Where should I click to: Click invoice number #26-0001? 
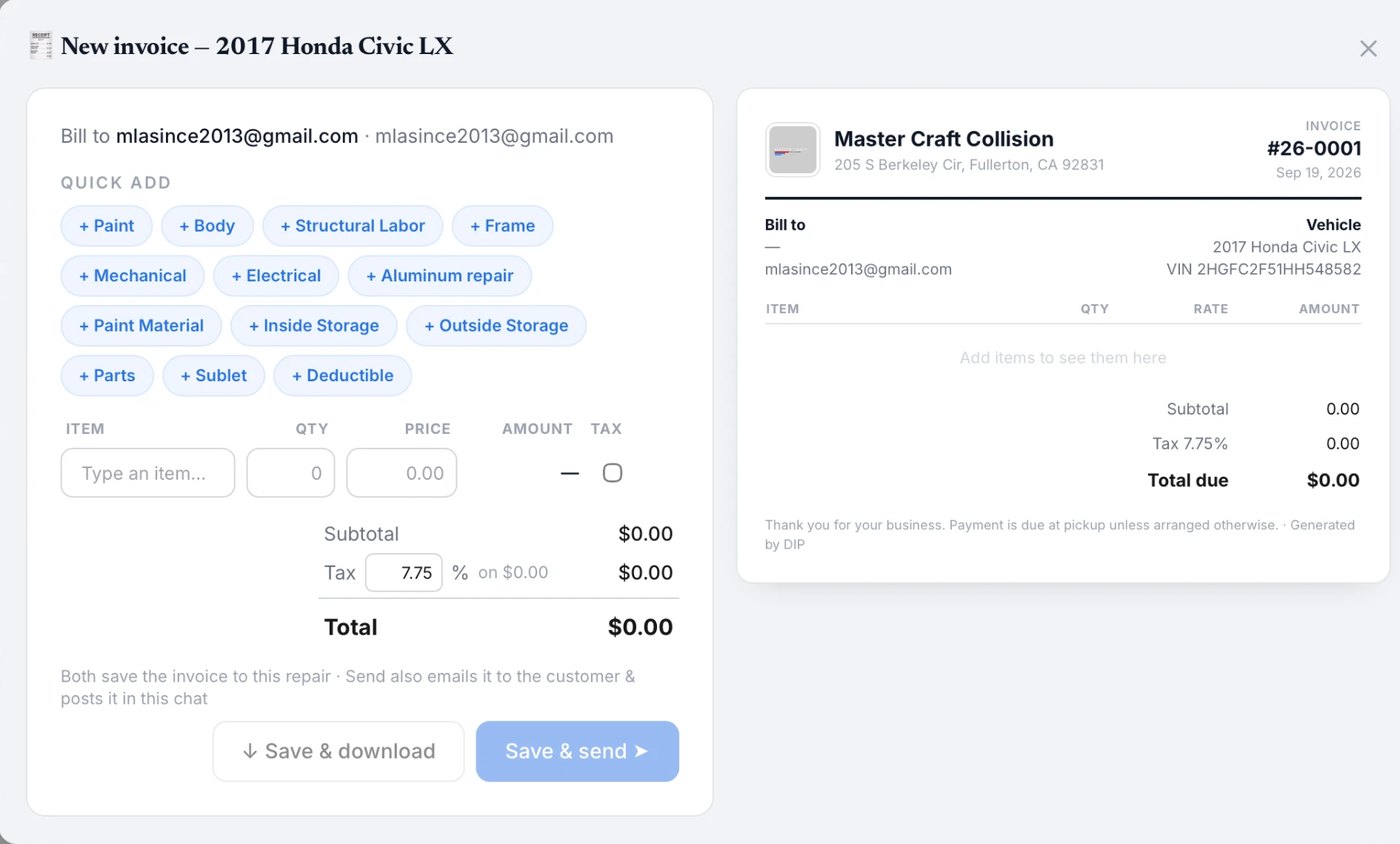pos(1314,149)
